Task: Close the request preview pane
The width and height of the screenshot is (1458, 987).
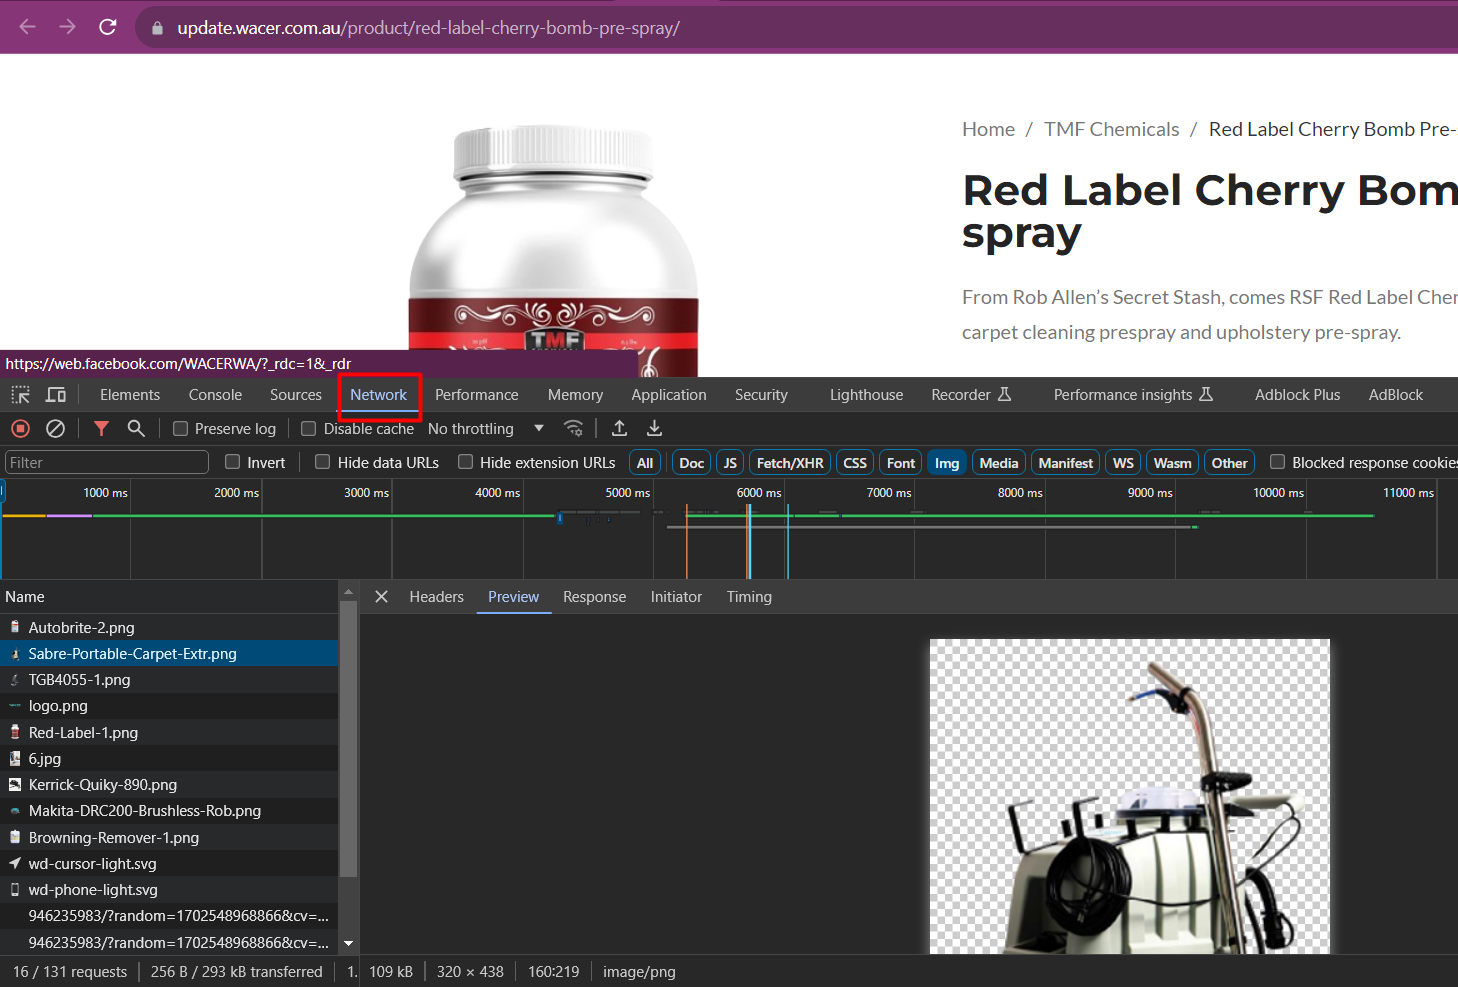Action: coord(381,597)
